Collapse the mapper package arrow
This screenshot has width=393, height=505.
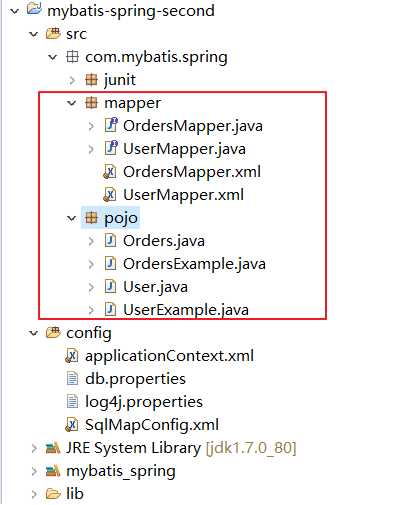pyautogui.click(x=72, y=103)
